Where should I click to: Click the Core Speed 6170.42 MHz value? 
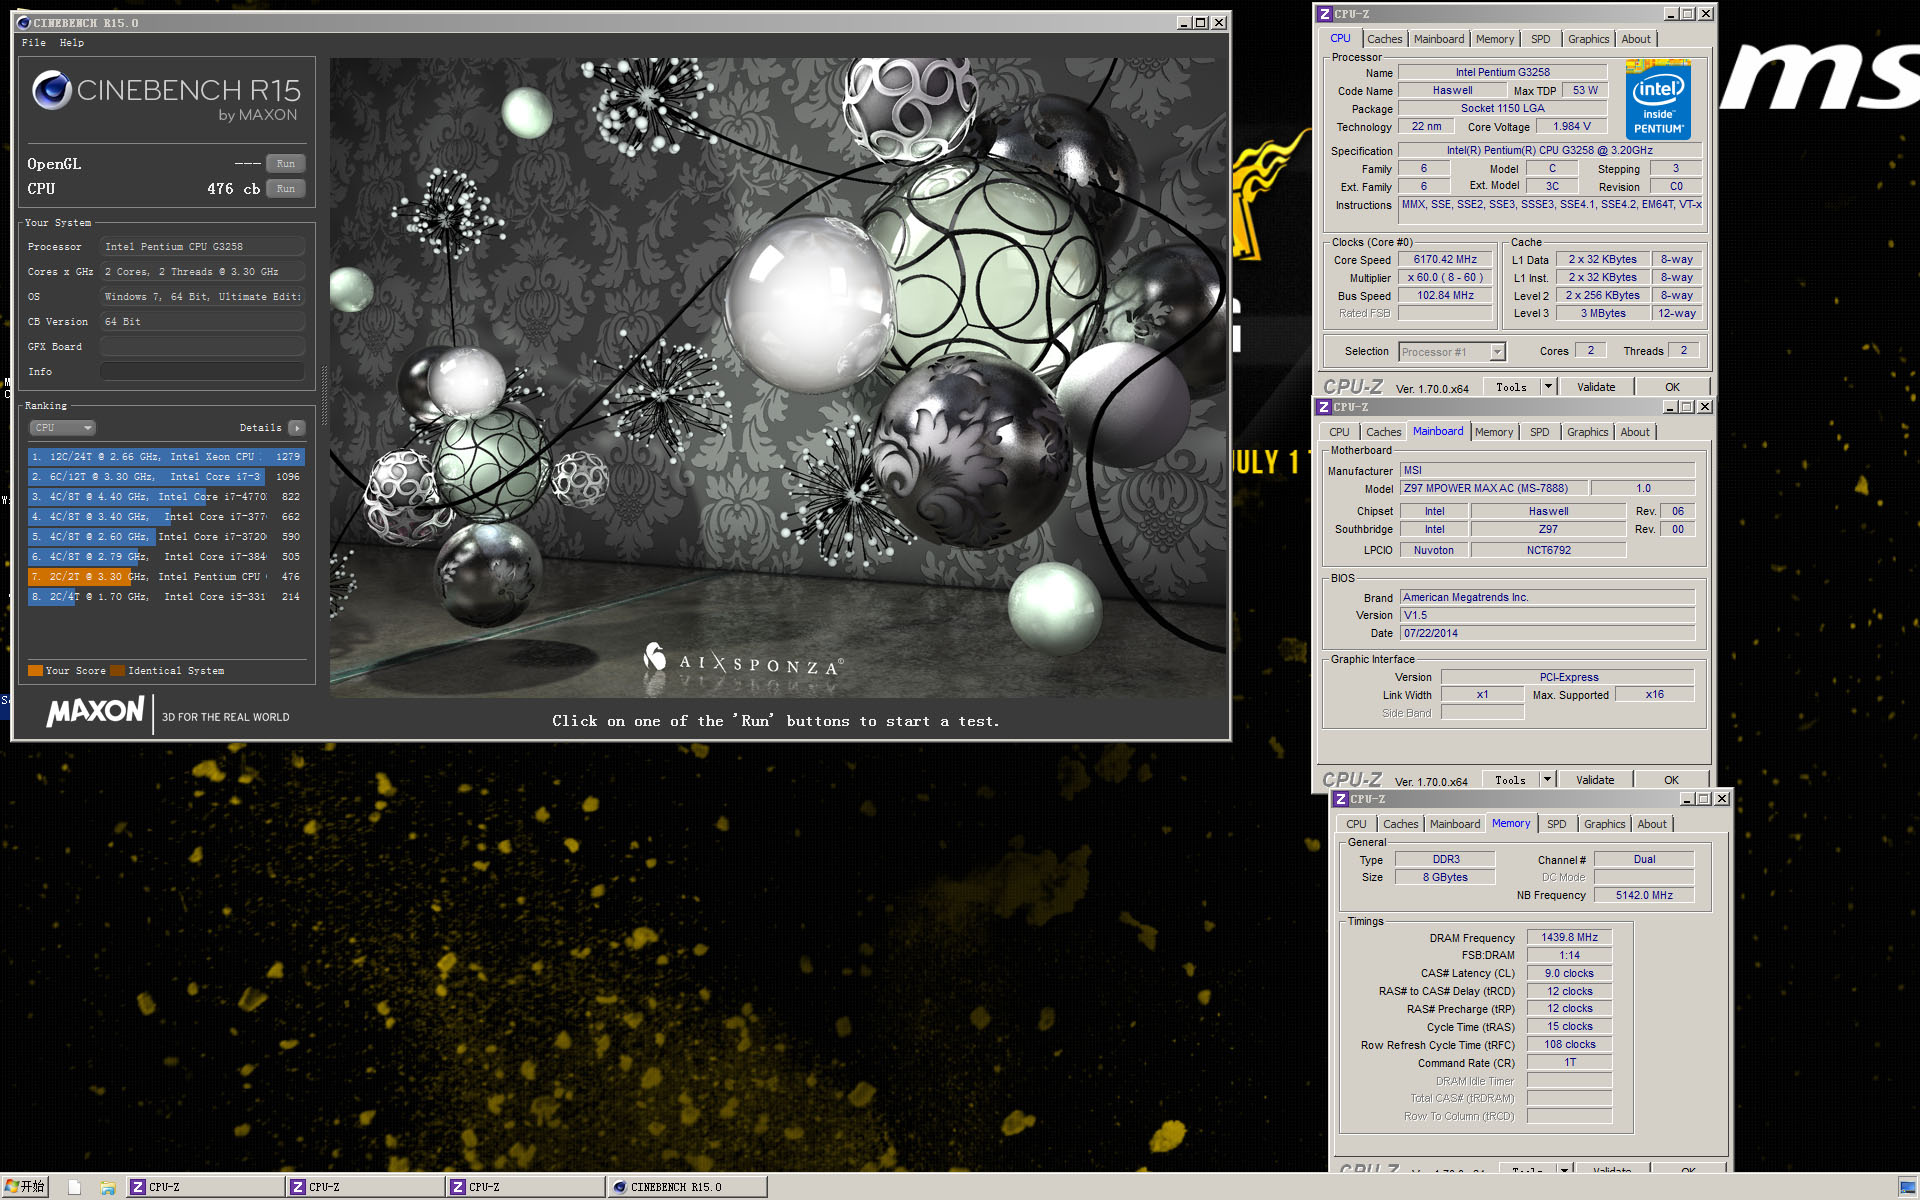point(1445,260)
